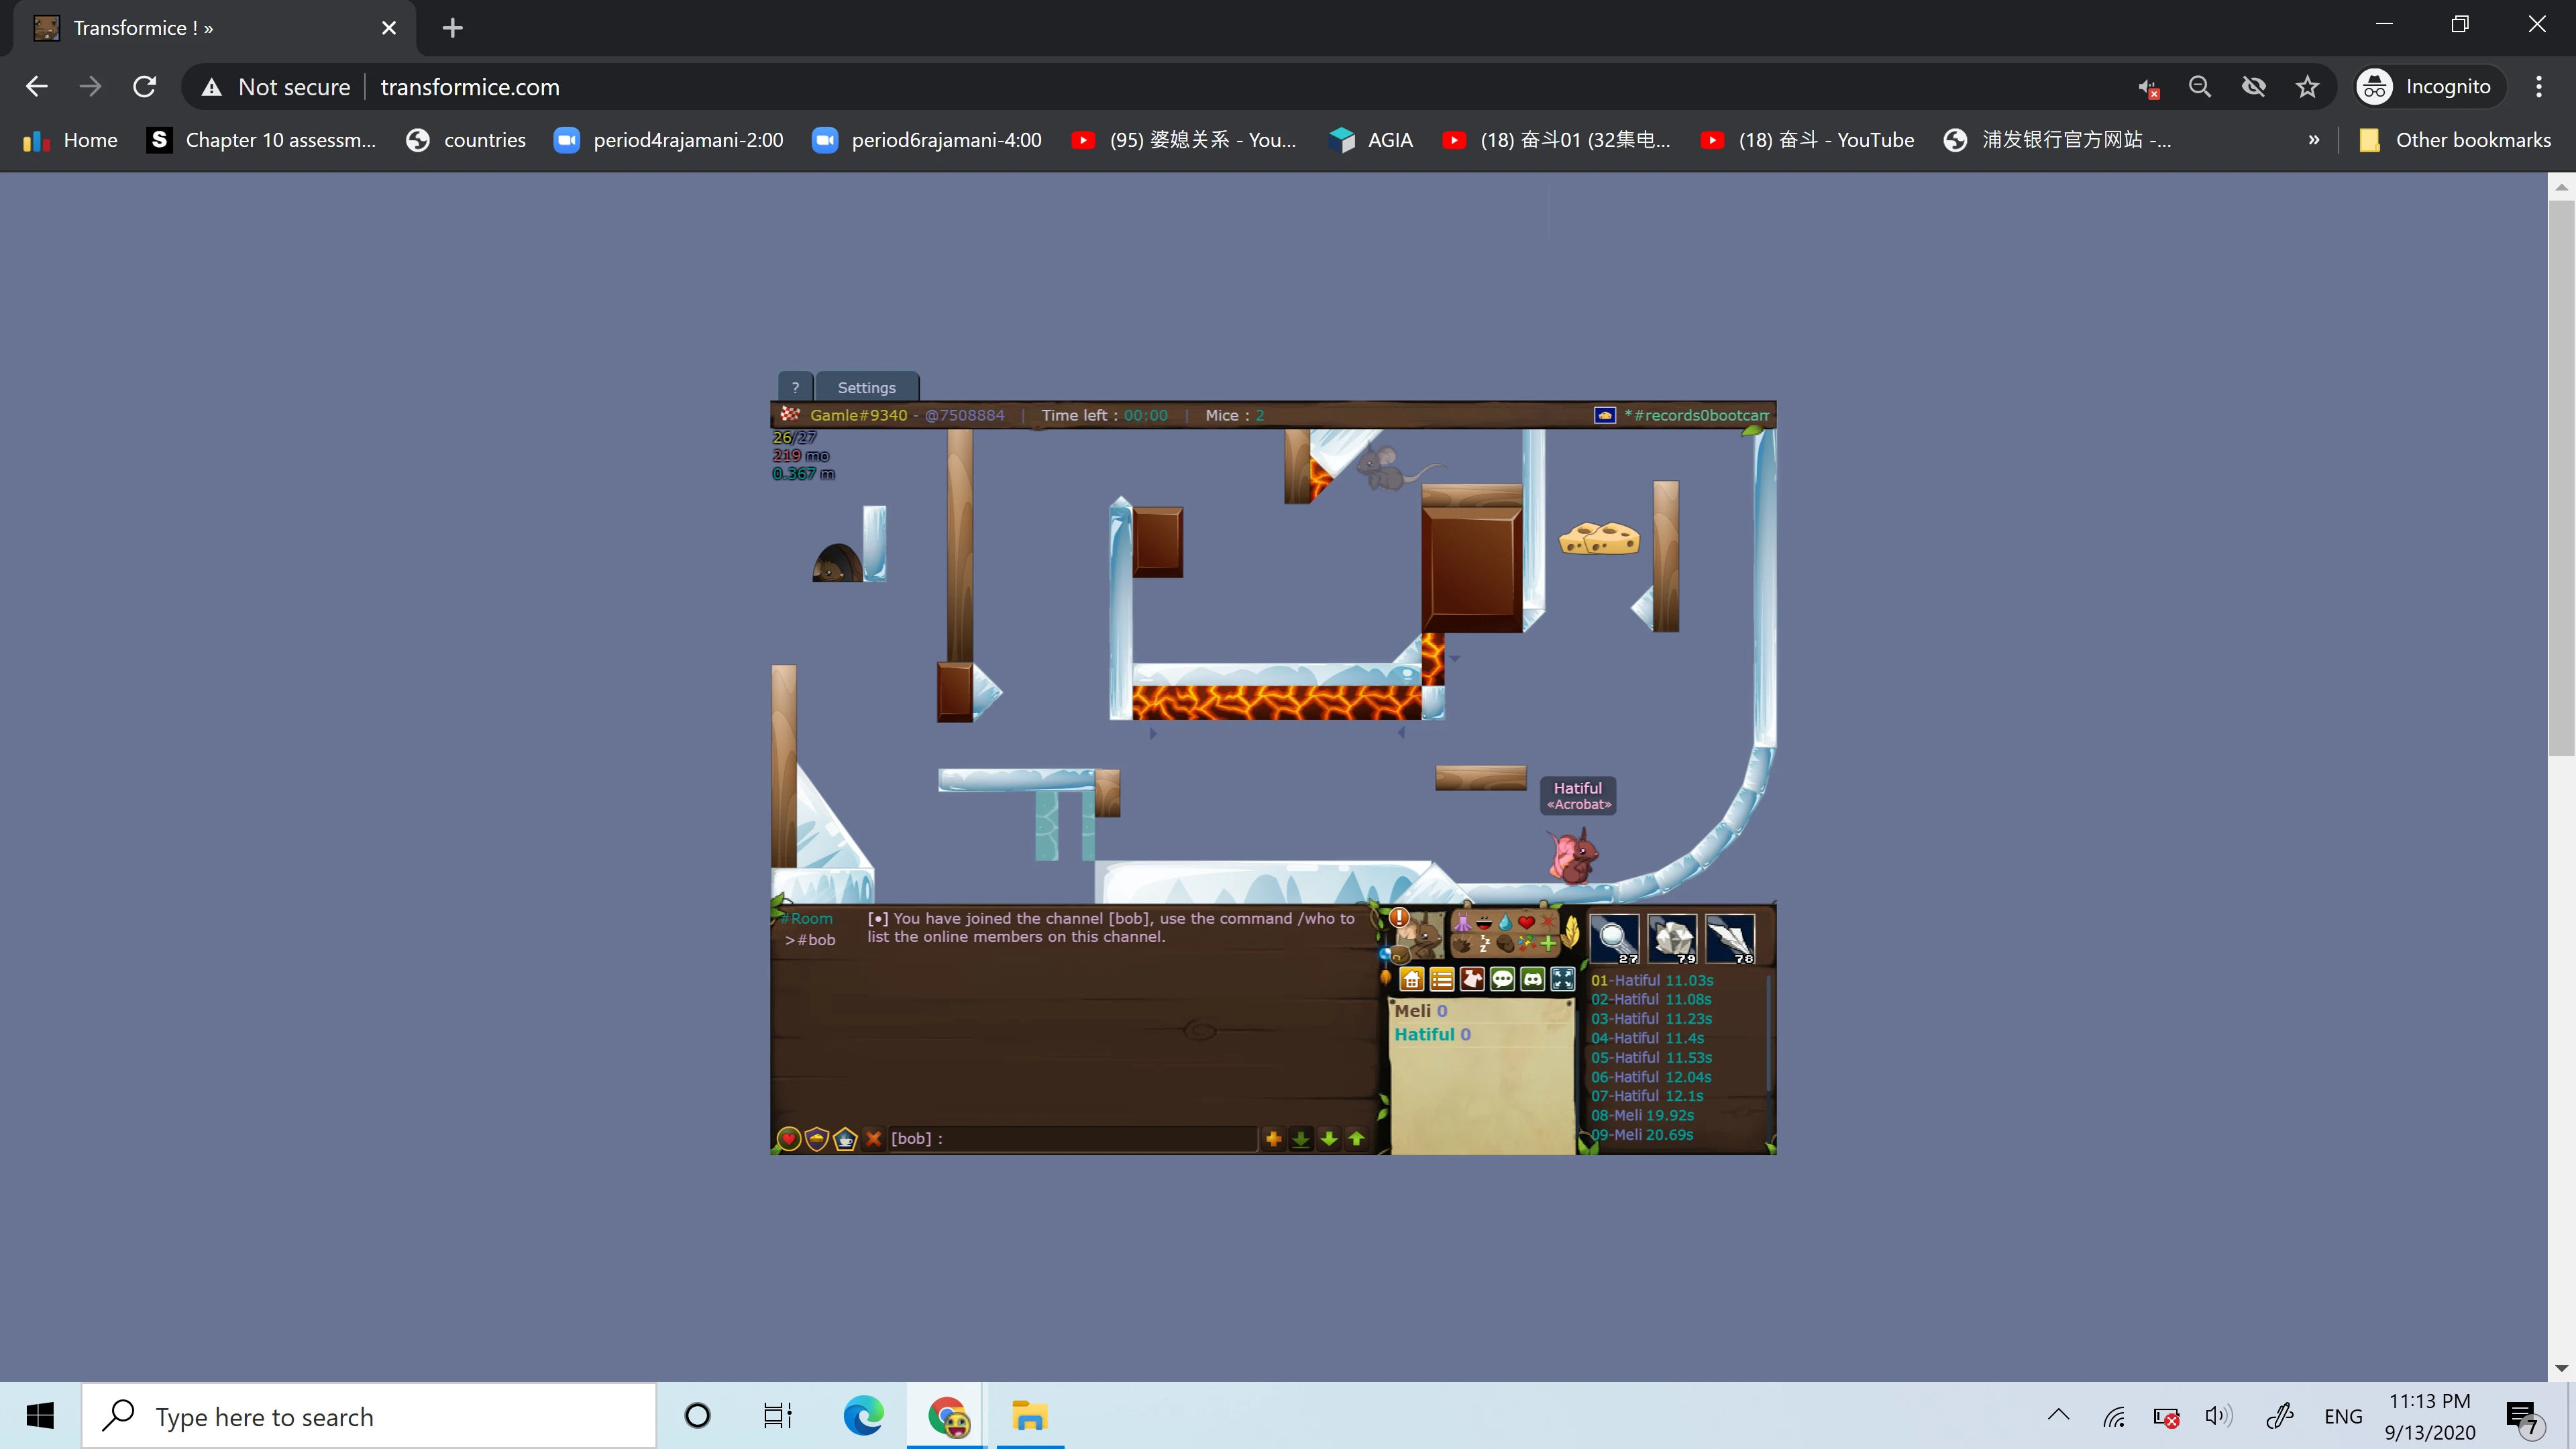Close the bob channel with the X
This screenshot has width=2576, height=1449.
click(873, 1138)
